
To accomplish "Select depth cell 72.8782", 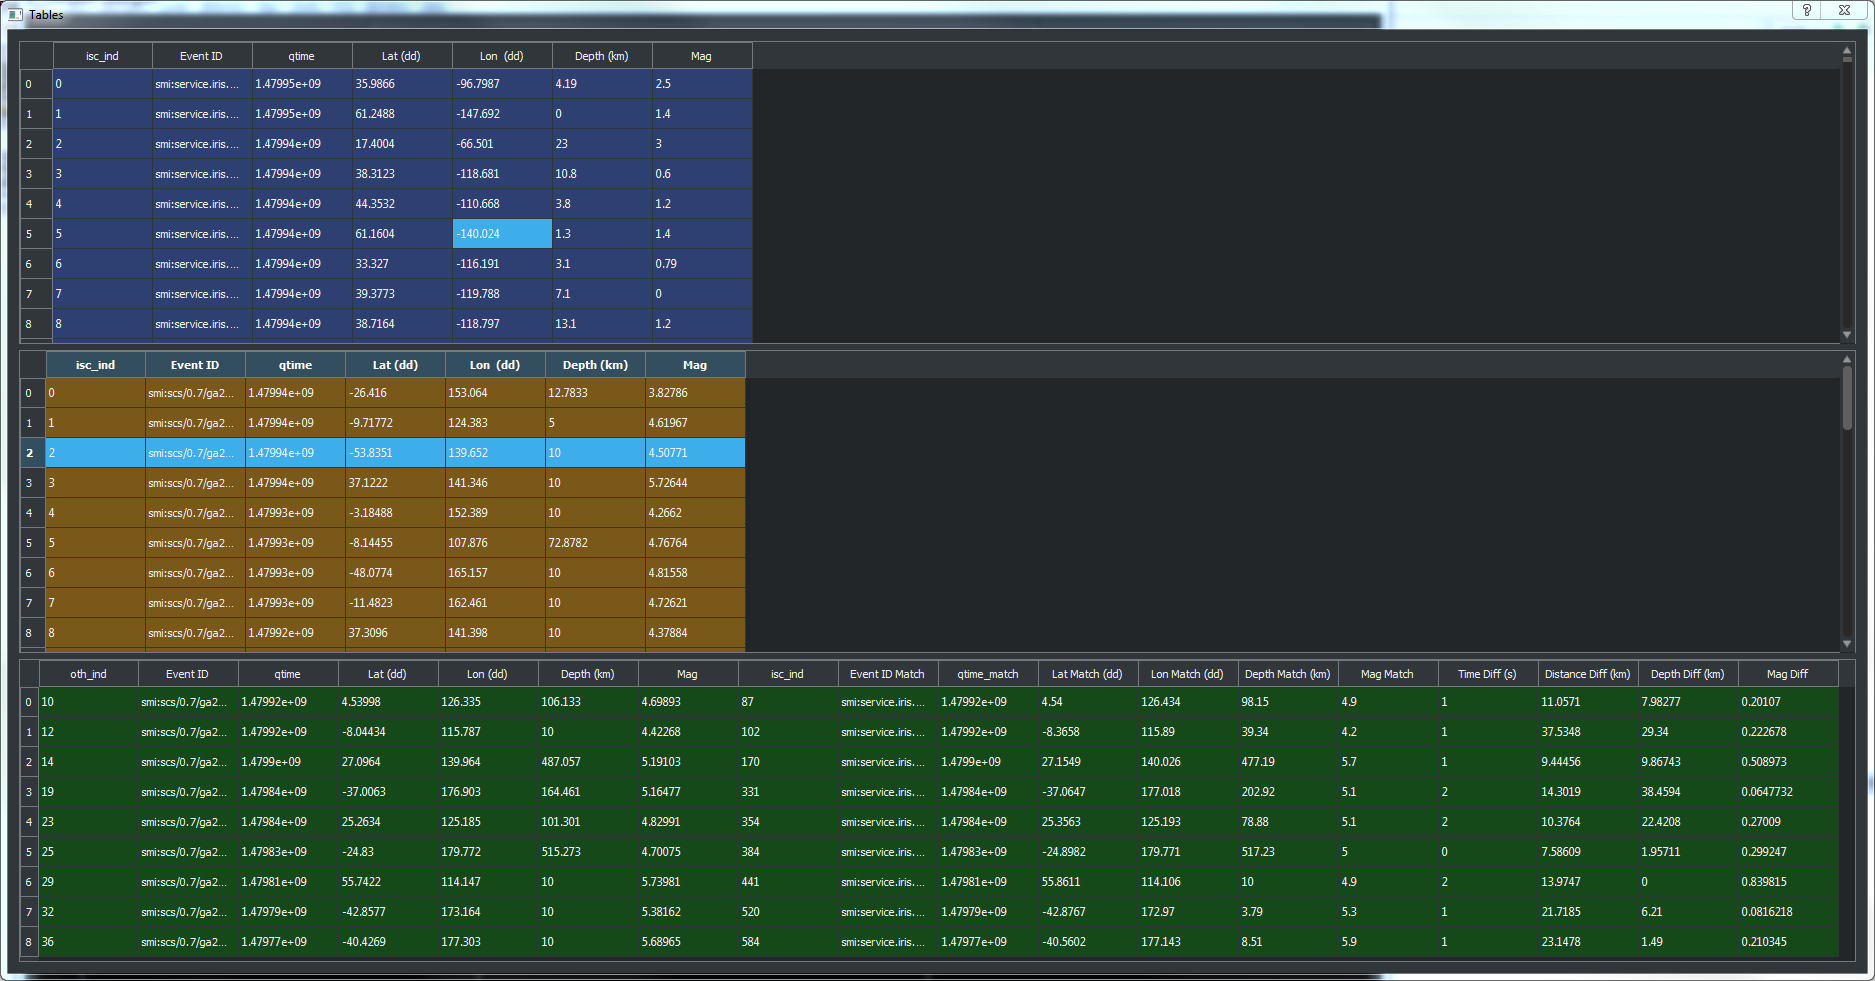I will 595,543.
